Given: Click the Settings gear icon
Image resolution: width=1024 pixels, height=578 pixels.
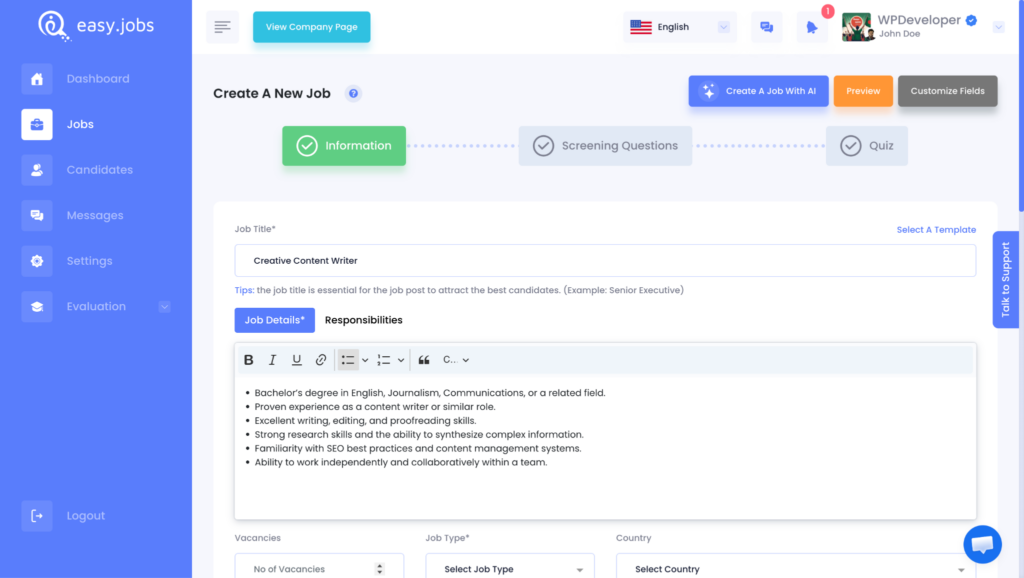Looking at the screenshot, I should tap(37, 261).
